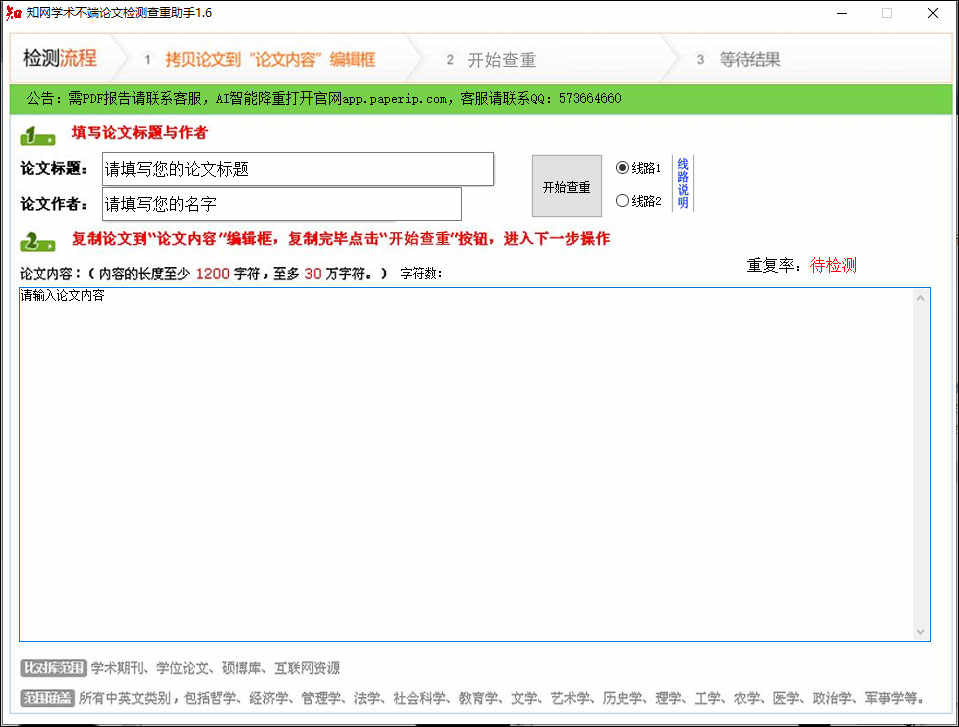Click the 待检测 repetition rate status
This screenshot has width=959, height=727.
pyautogui.click(x=833, y=265)
